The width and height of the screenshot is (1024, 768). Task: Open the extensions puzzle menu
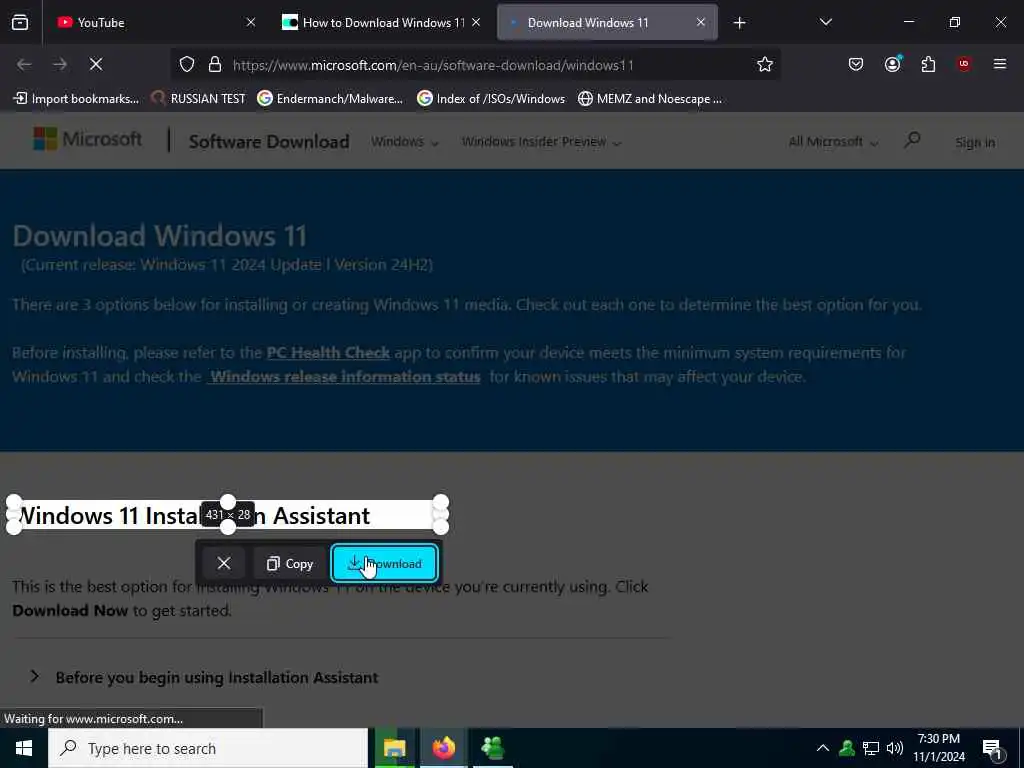928,64
